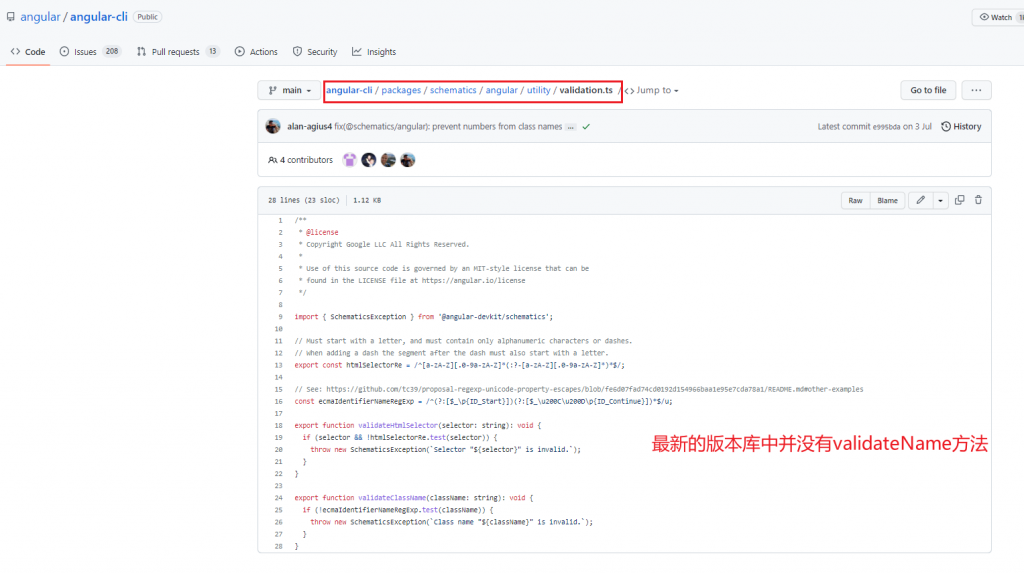Image resolution: width=1024 pixels, height=574 pixels.
Task: Click the Watch button
Action: coord(998,18)
